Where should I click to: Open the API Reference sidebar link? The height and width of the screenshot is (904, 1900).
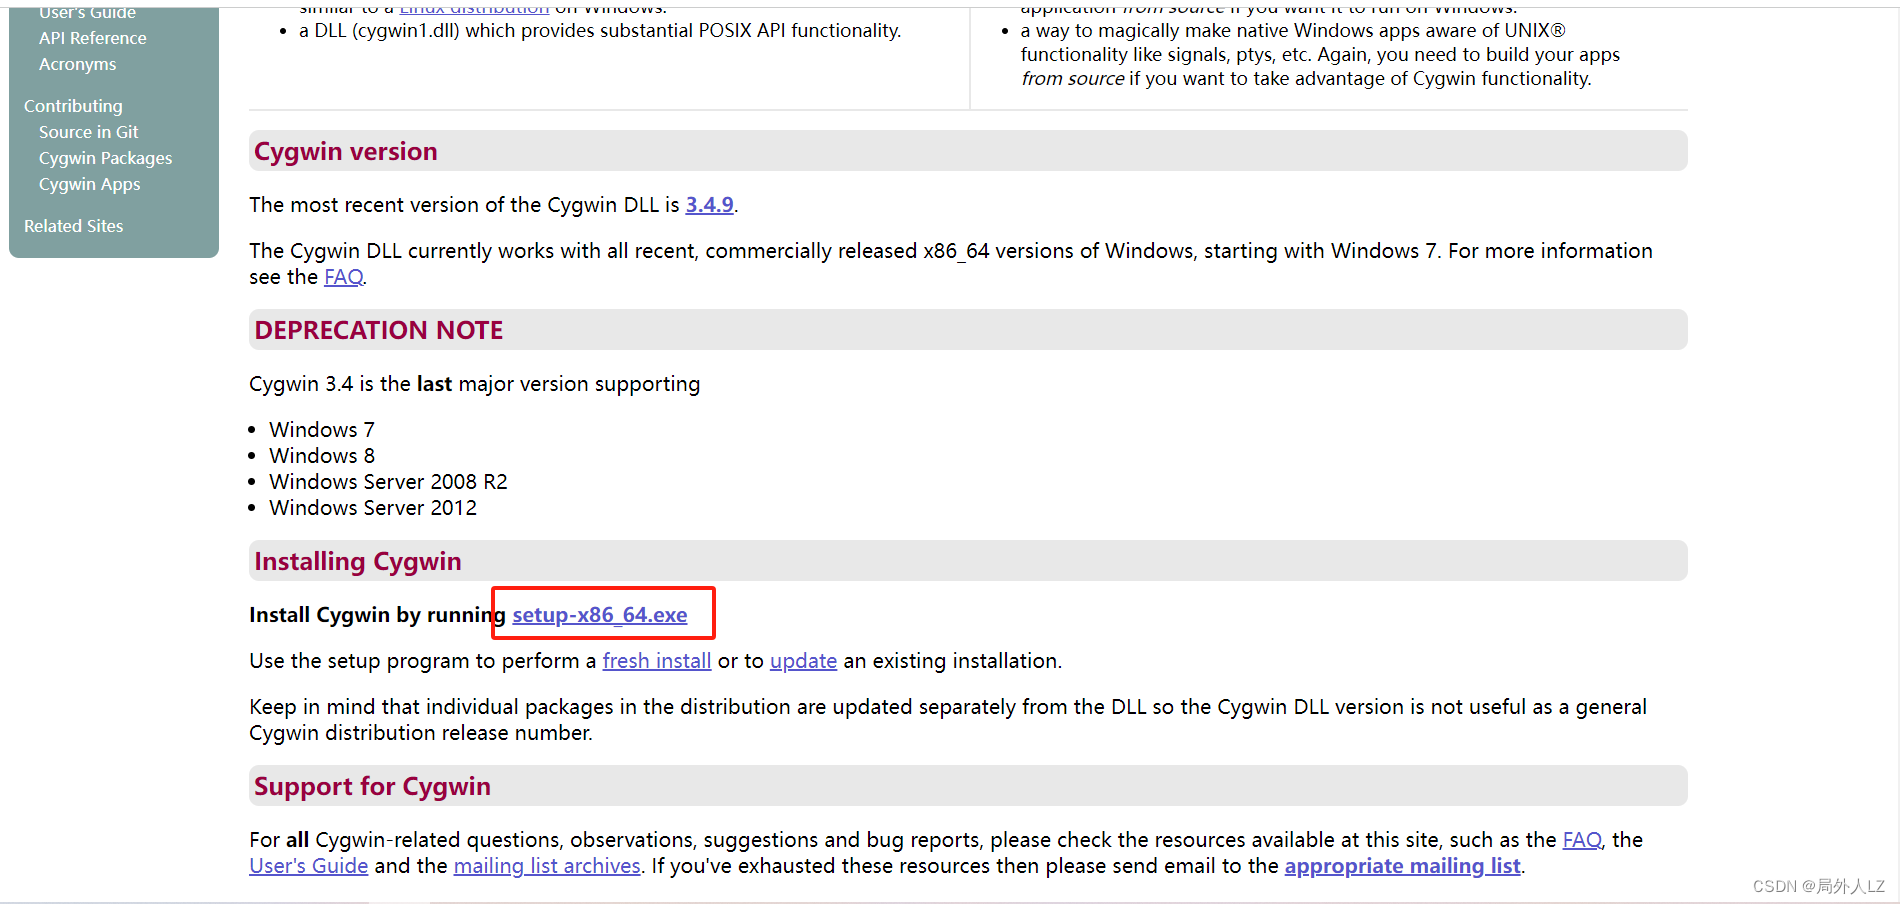coord(92,38)
